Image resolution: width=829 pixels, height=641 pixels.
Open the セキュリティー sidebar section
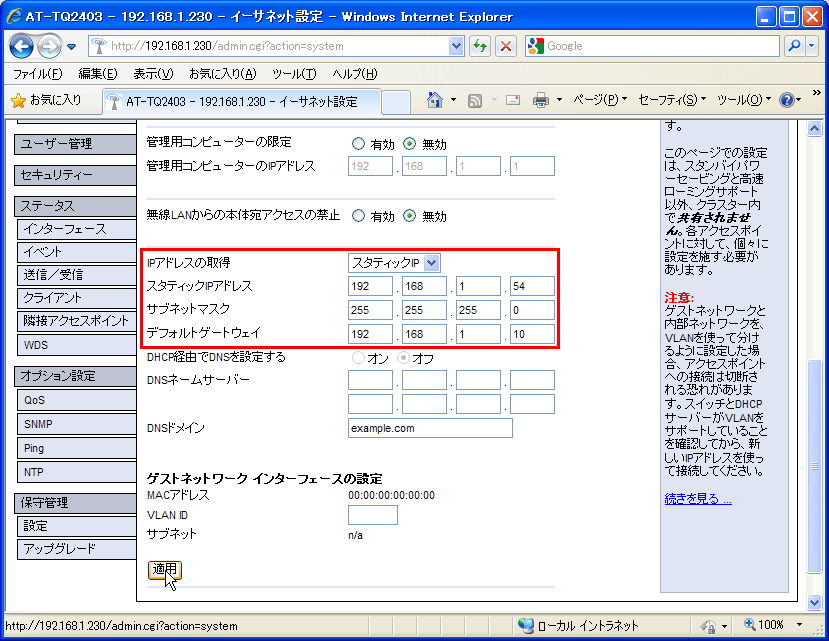(75, 175)
